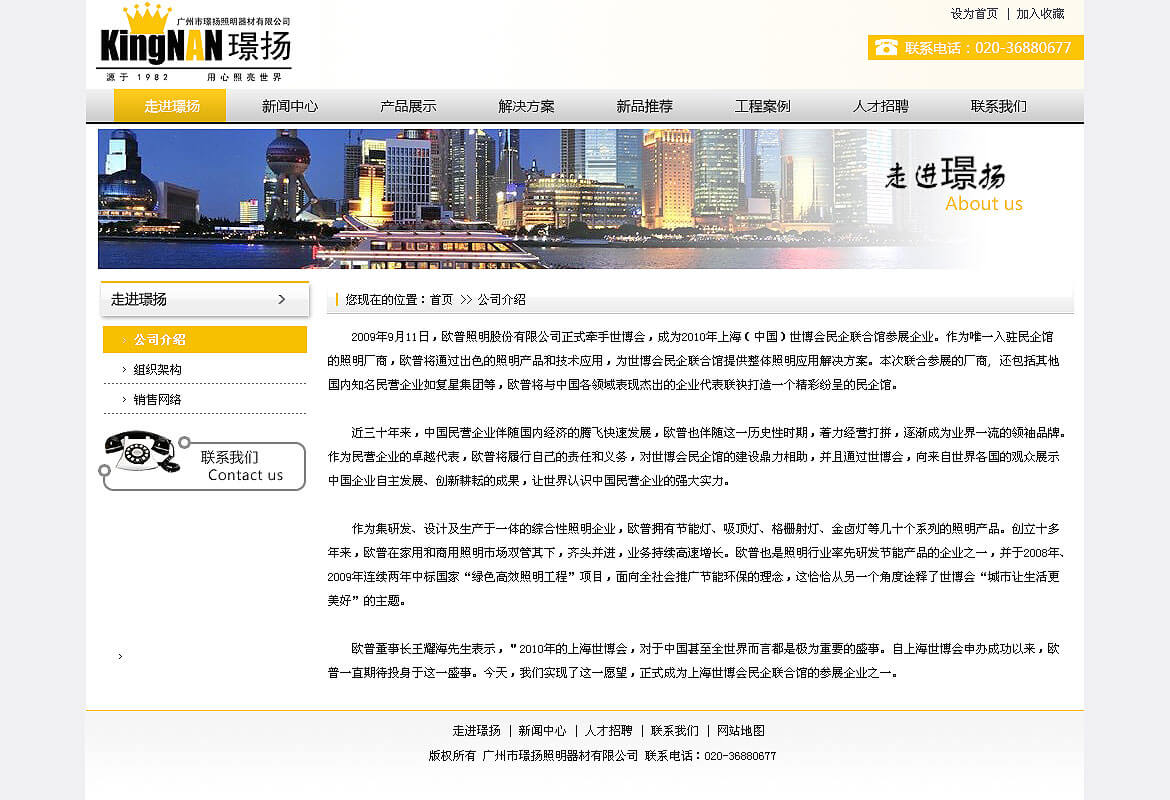Viewport: 1170px width, 800px height.
Task: Click the 公司介绍 breadcrumb text
Action: tap(501, 299)
